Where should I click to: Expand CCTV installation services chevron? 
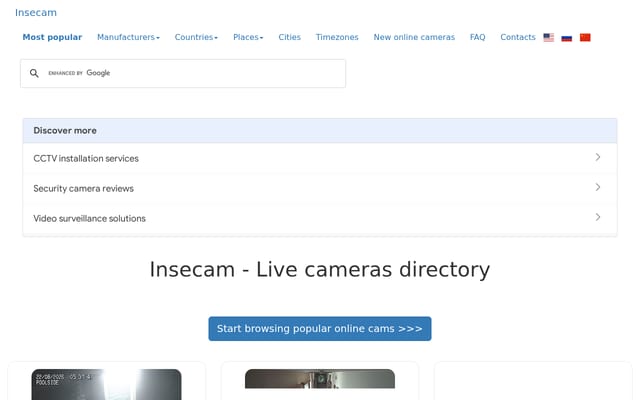(x=598, y=157)
